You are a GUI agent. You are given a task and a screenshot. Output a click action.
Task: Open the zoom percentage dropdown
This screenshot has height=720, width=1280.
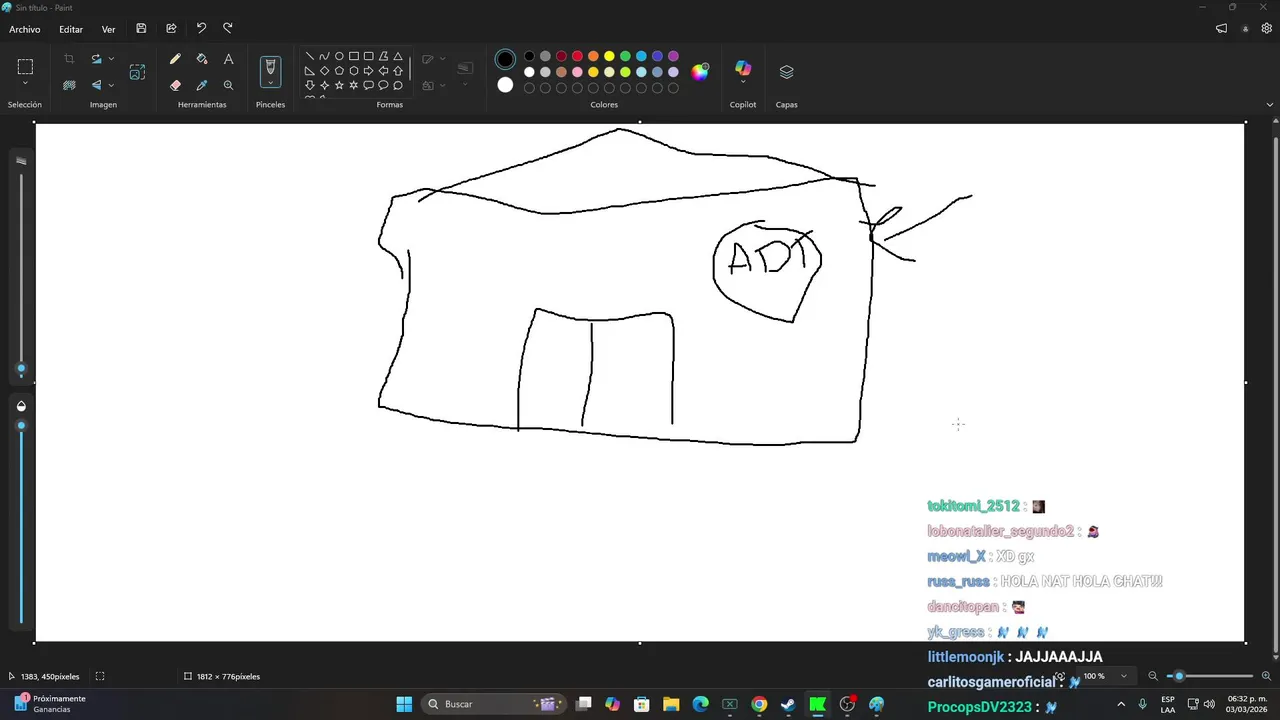tap(1123, 676)
